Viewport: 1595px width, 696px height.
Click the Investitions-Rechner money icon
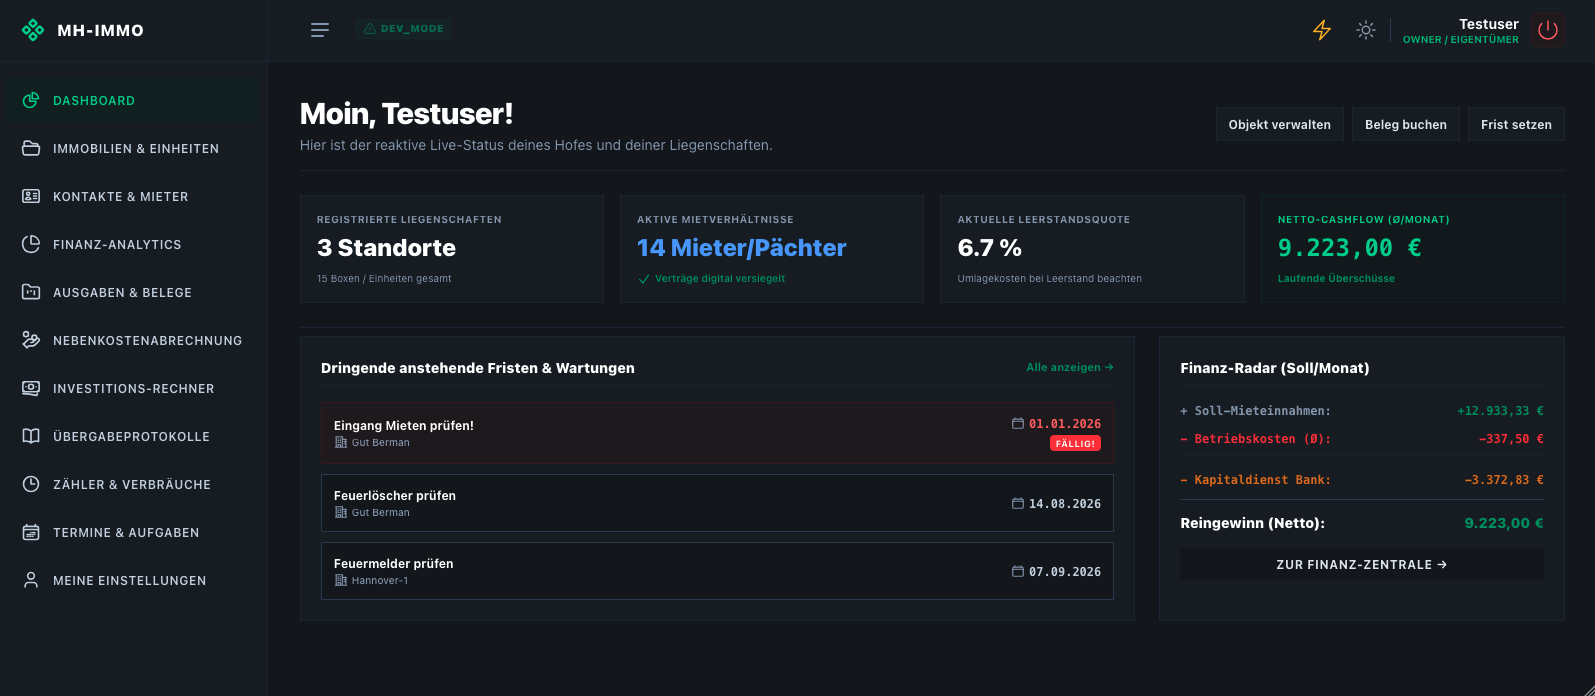pyautogui.click(x=31, y=388)
